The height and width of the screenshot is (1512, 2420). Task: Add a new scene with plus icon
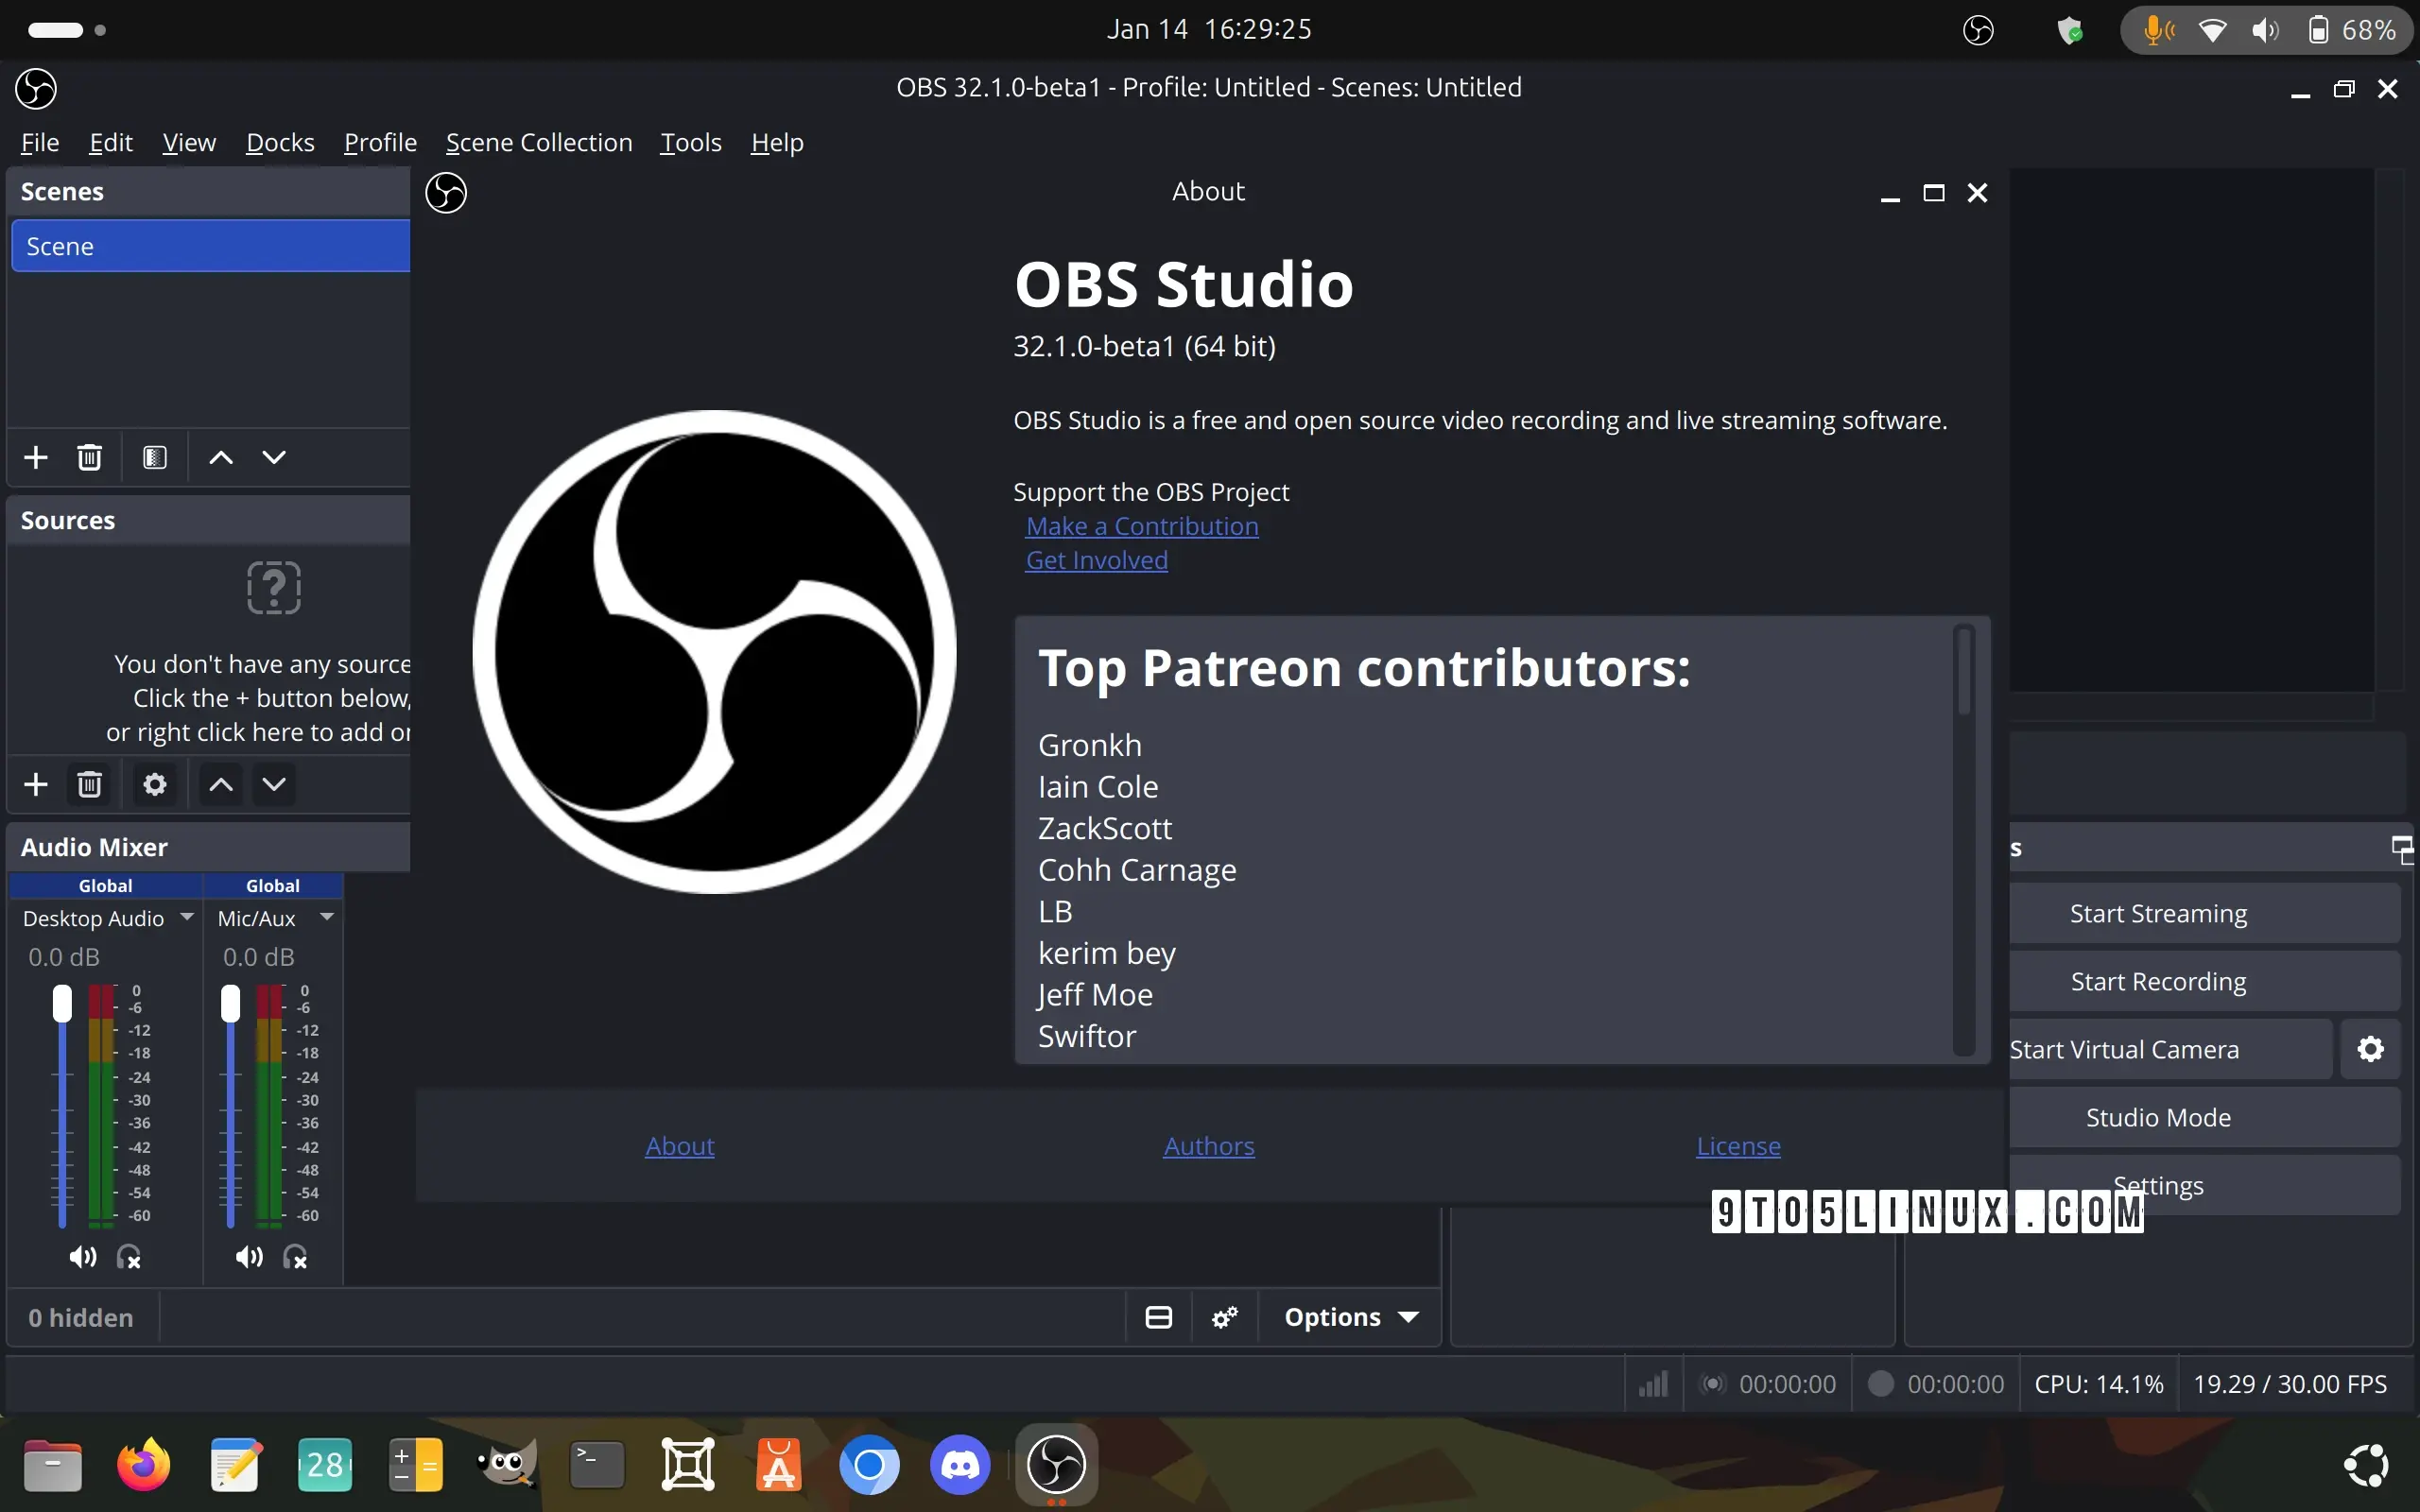(36, 457)
